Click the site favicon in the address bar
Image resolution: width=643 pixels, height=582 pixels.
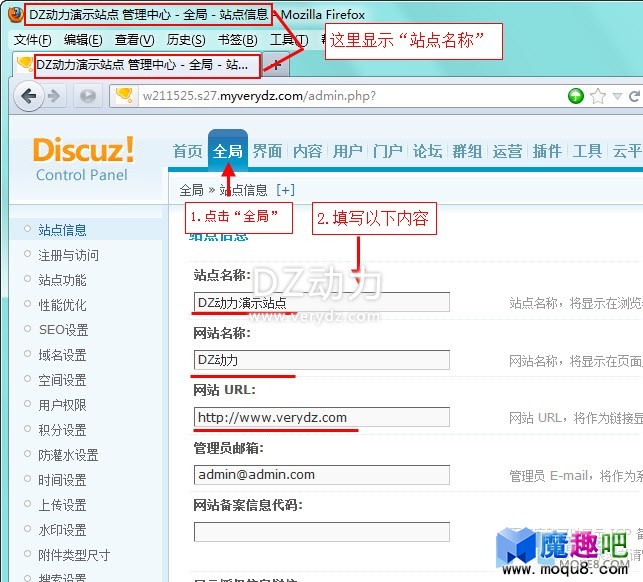[123, 96]
